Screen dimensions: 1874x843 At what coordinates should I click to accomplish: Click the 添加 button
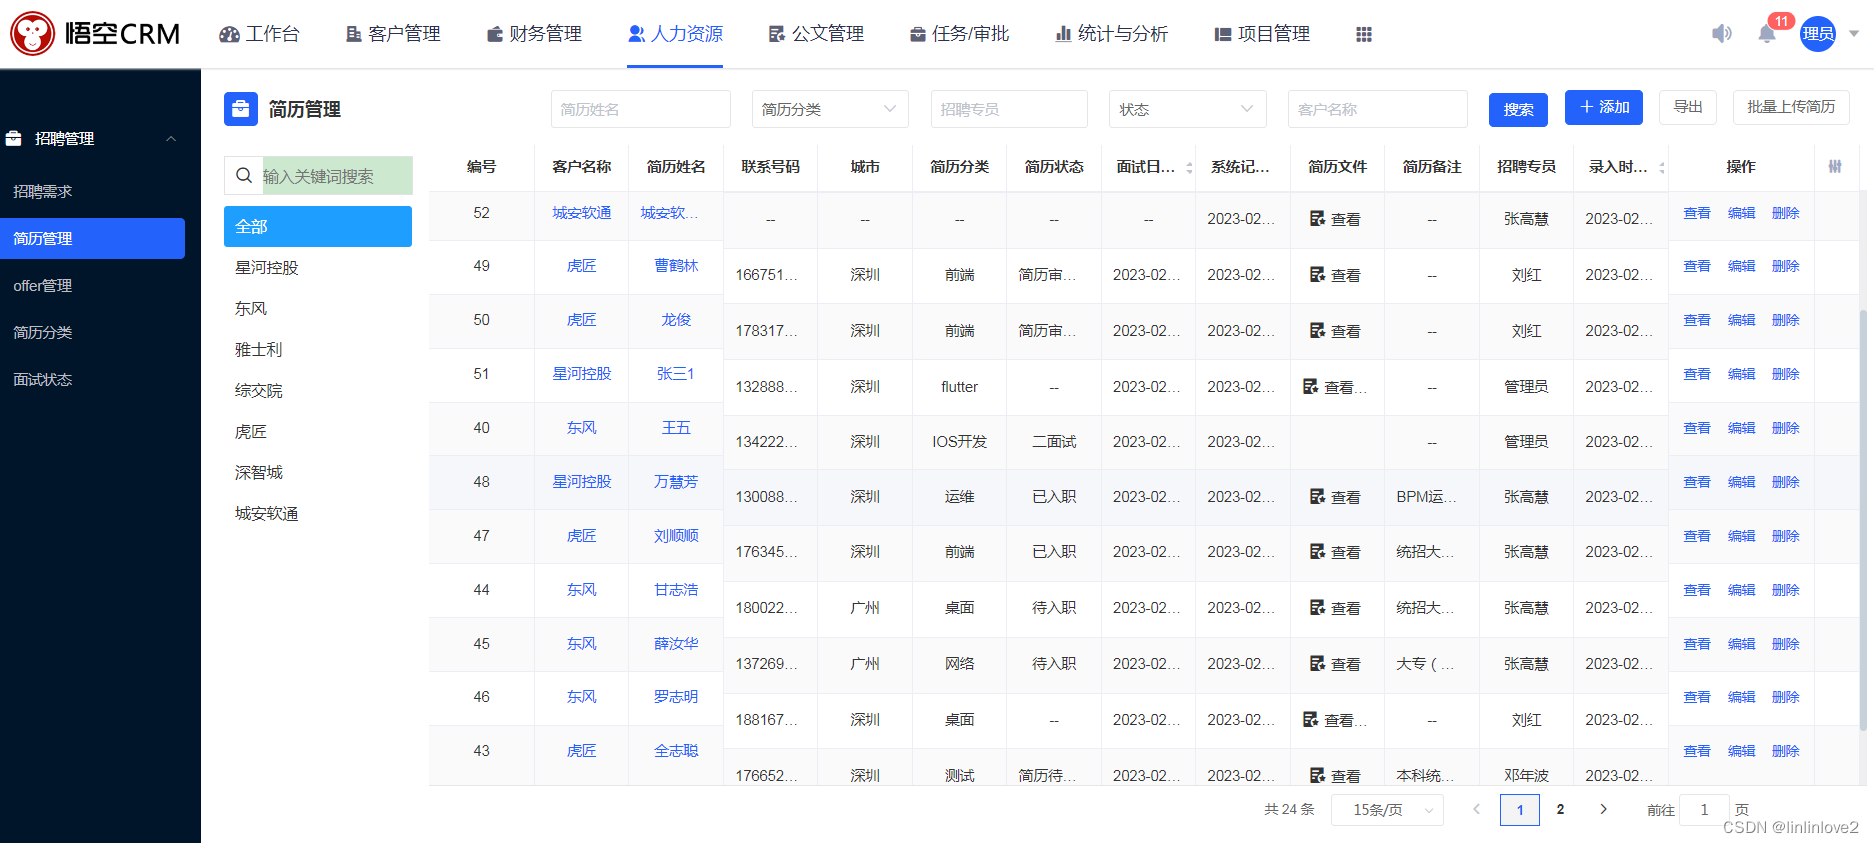(1604, 107)
